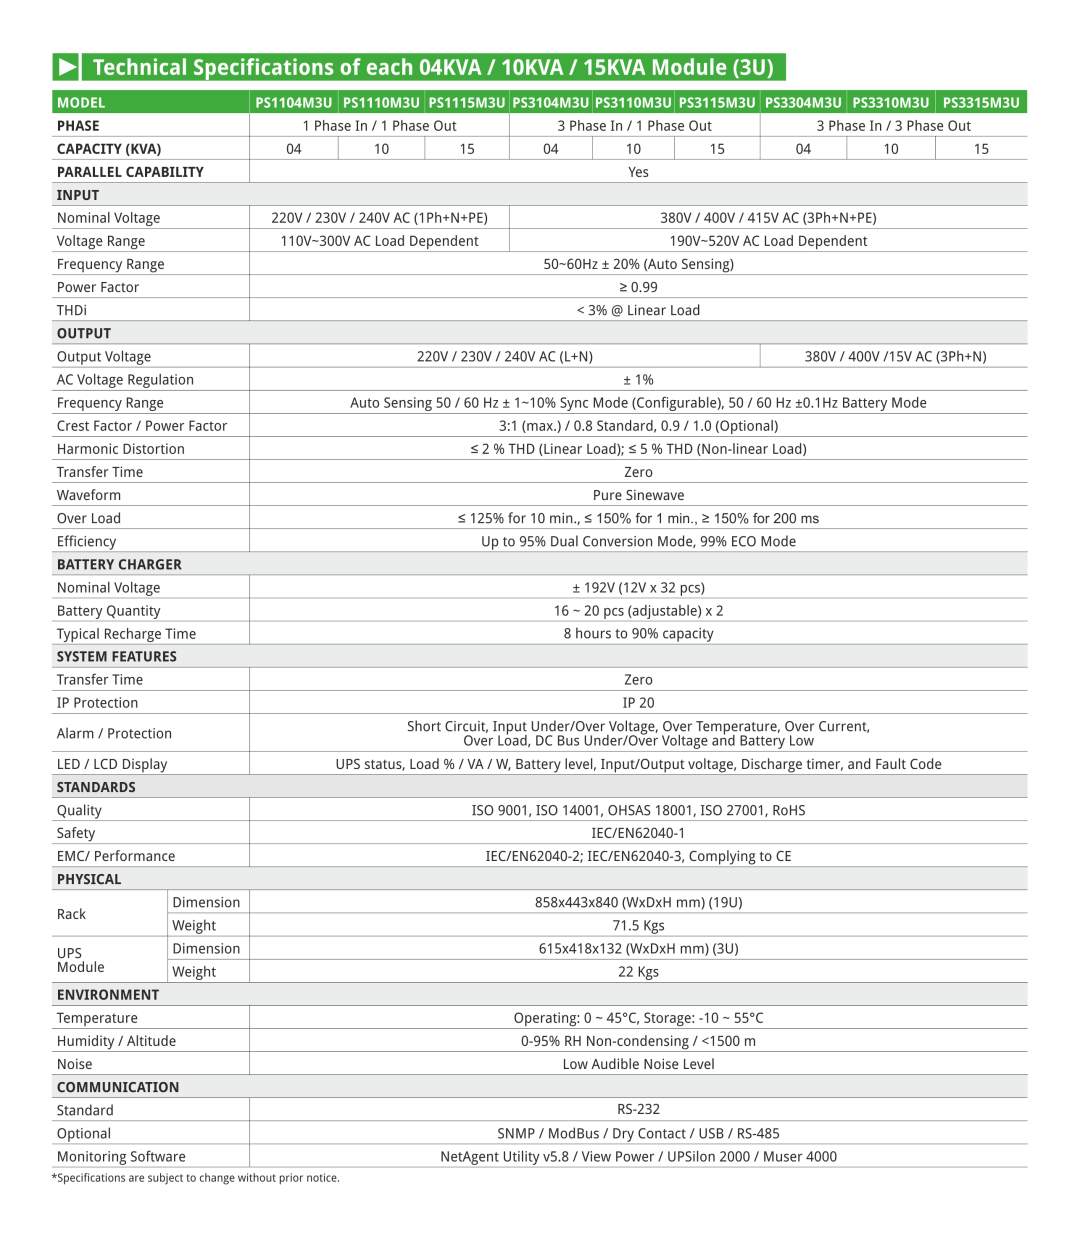The height and width of the screenshot is (1235, 1080).
Task: Select the PS1115M3U model header
Action: pos(467,103)
